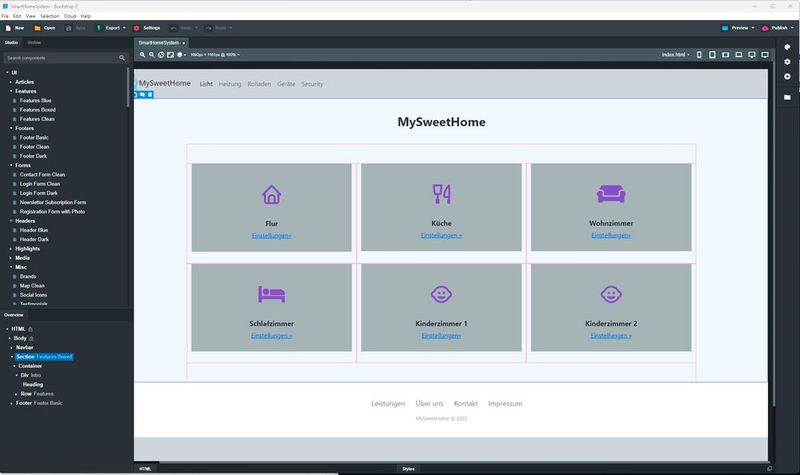800x475 pixels.
Task: Switch to extra-large desktop viewport
Action: (765, 55)
